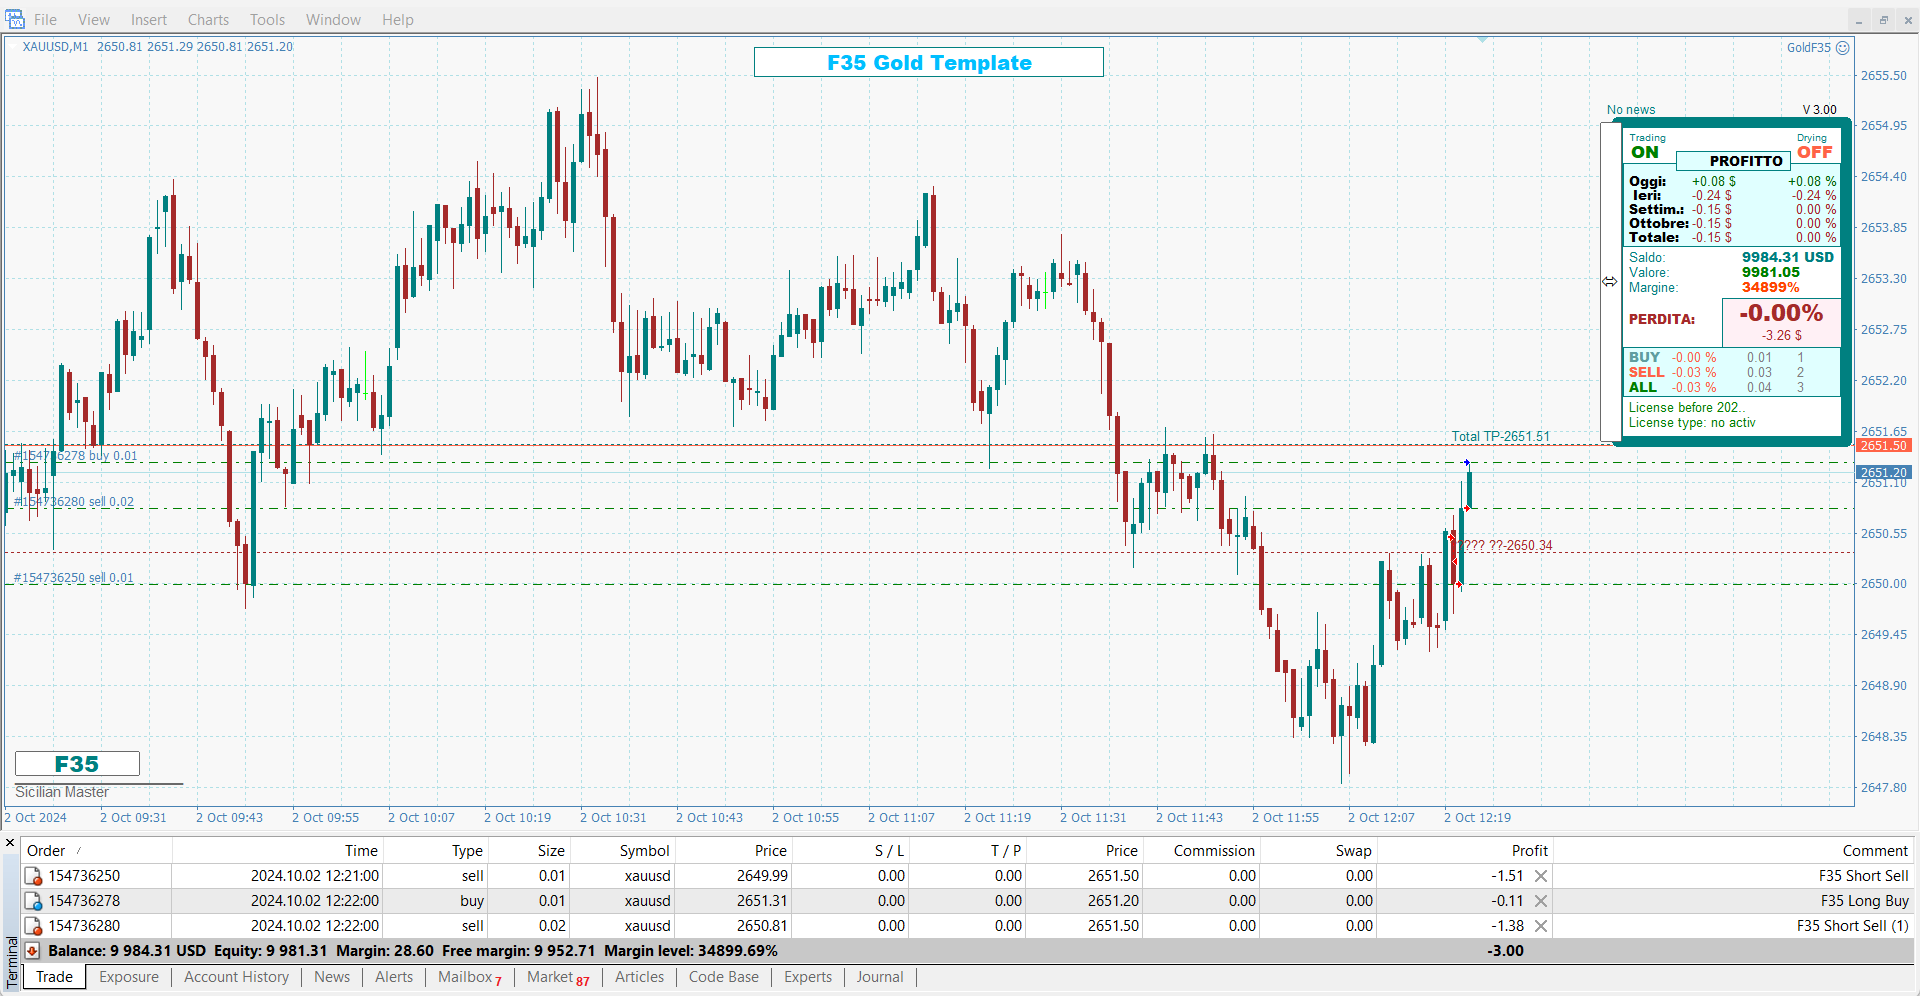This screenshot has height=996, width=1920.
Task: Click the red 2651.50 price level marker
Action: click(1883, 446)
